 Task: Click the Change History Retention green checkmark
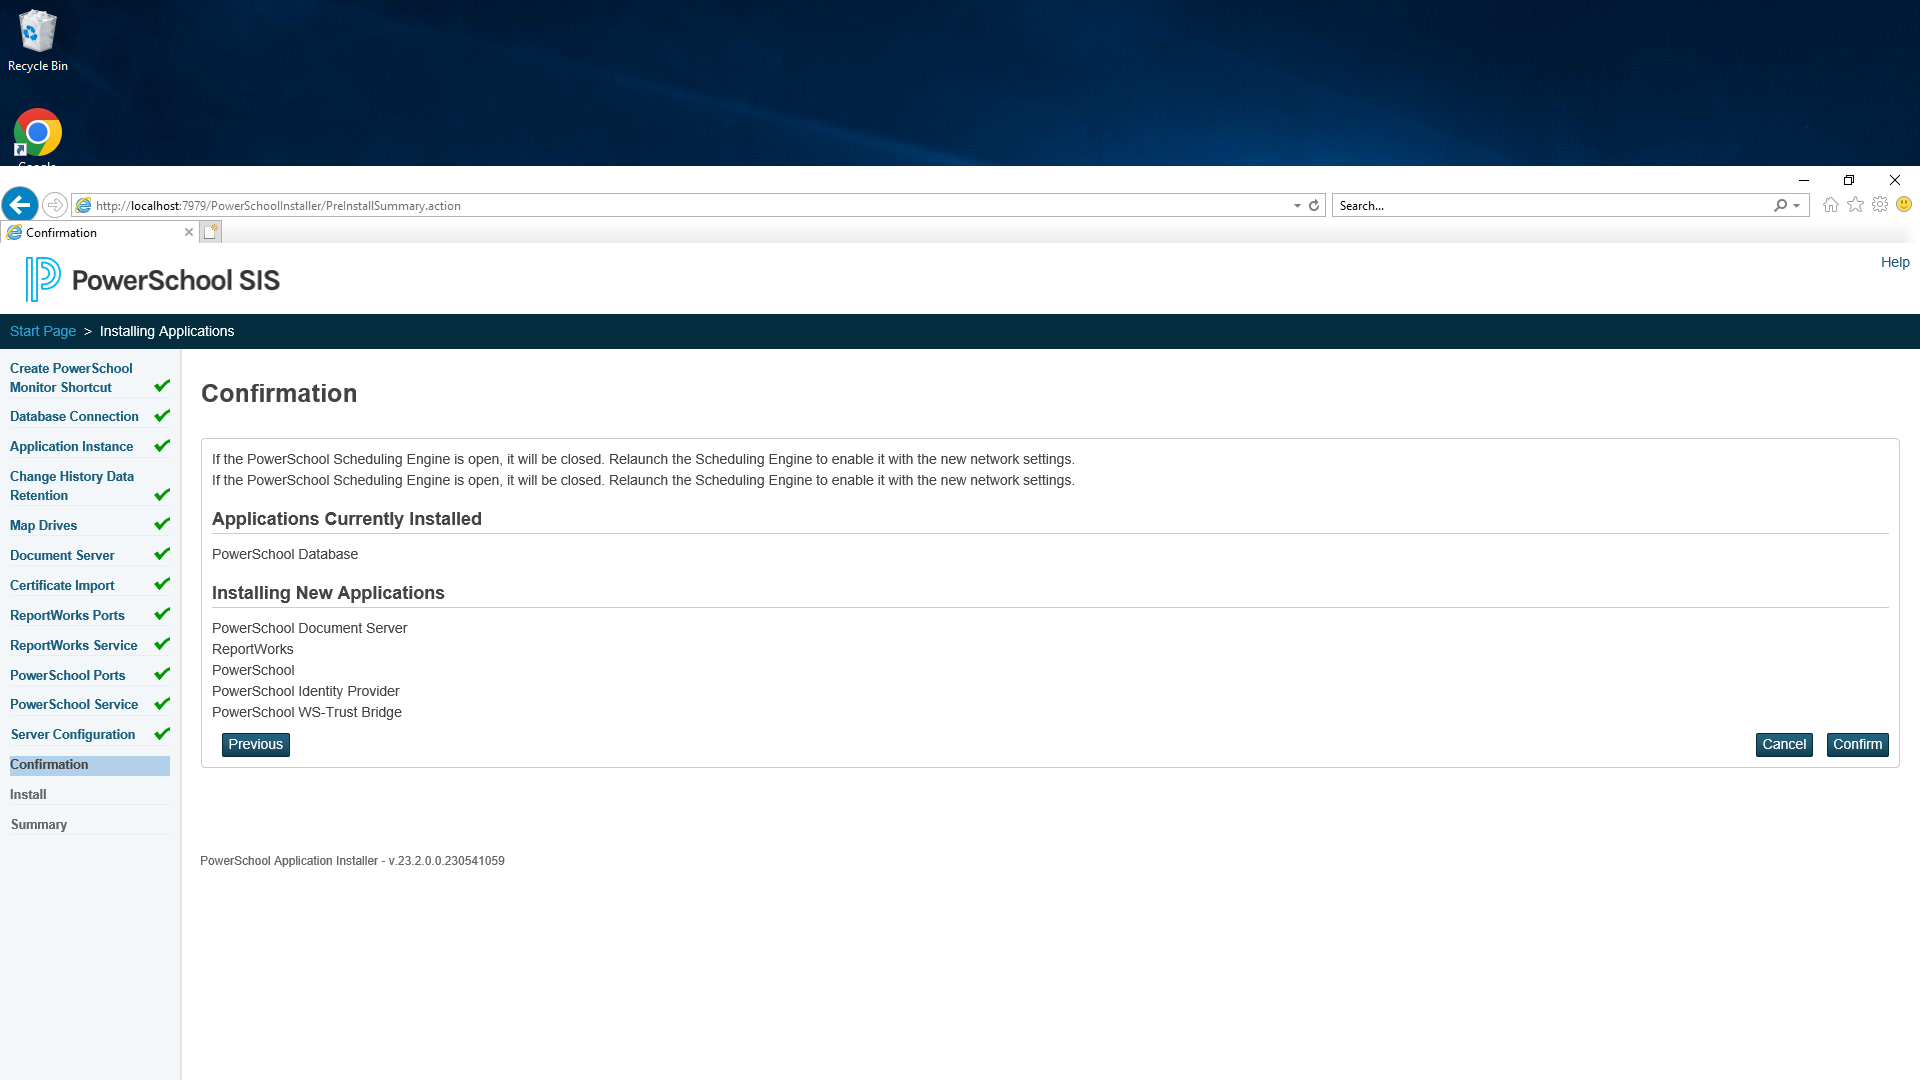click(162, 495)
